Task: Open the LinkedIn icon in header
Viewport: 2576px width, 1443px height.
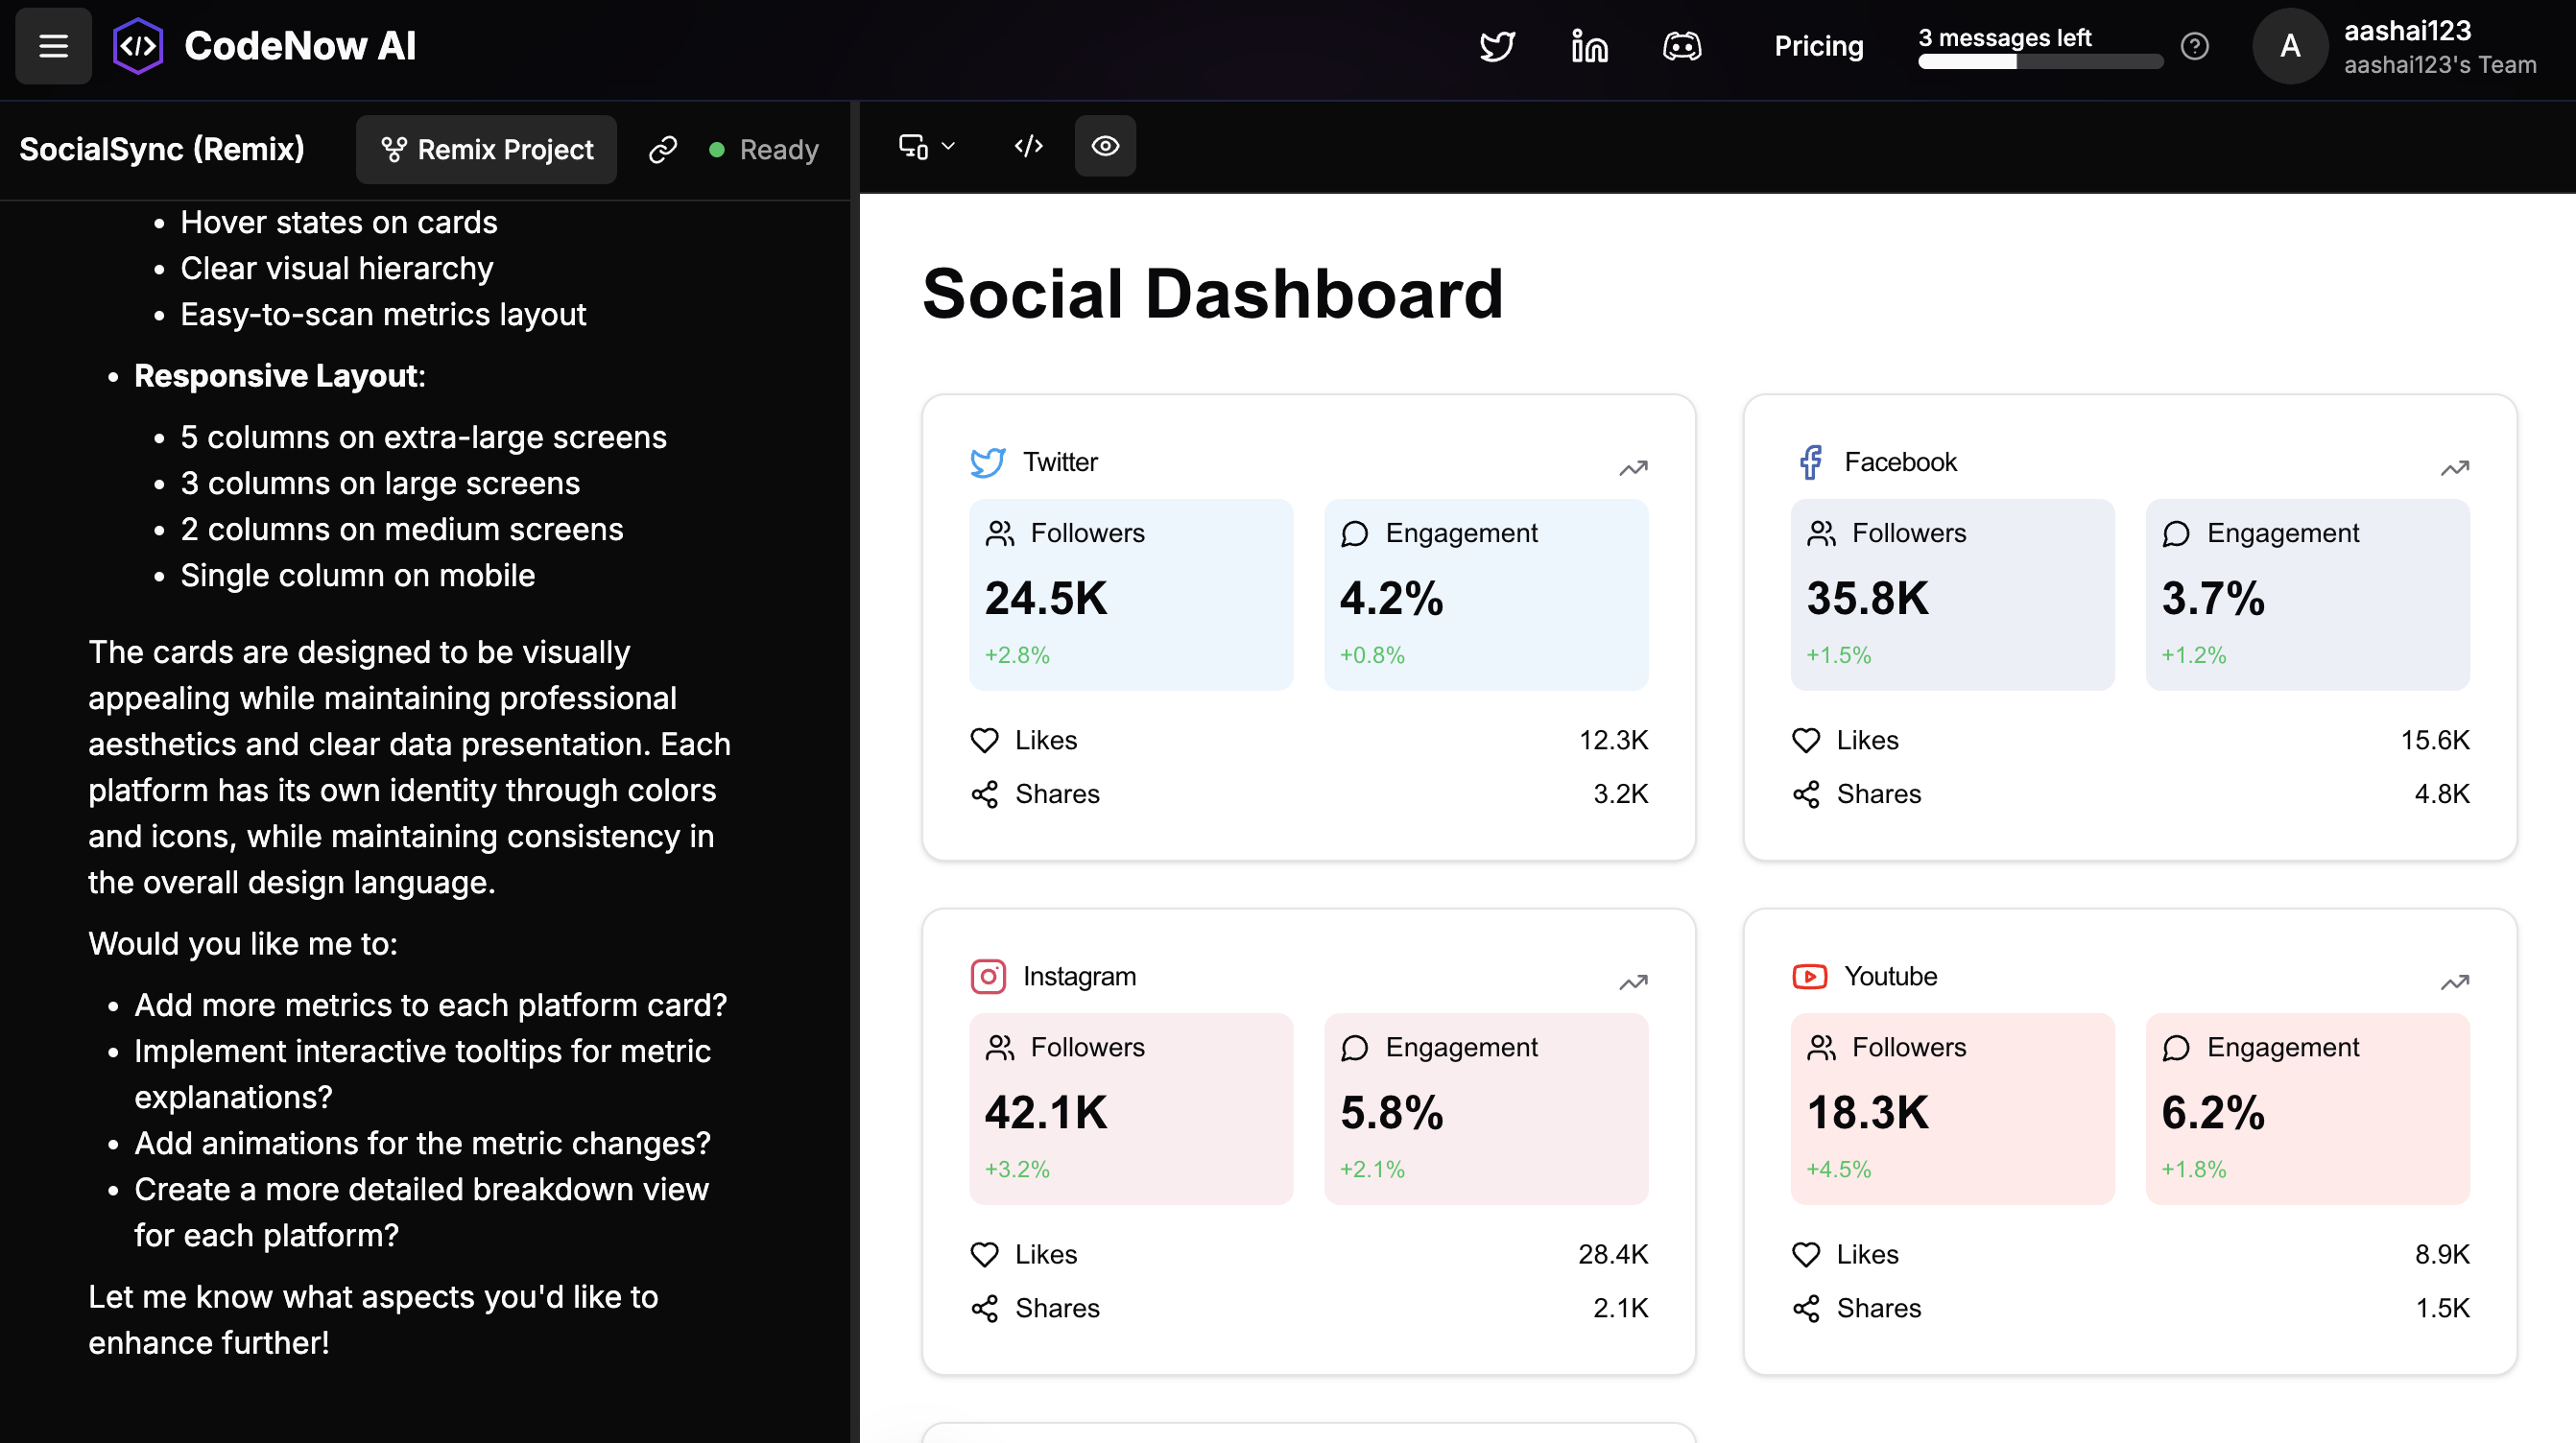Action: pos(1589,46)
